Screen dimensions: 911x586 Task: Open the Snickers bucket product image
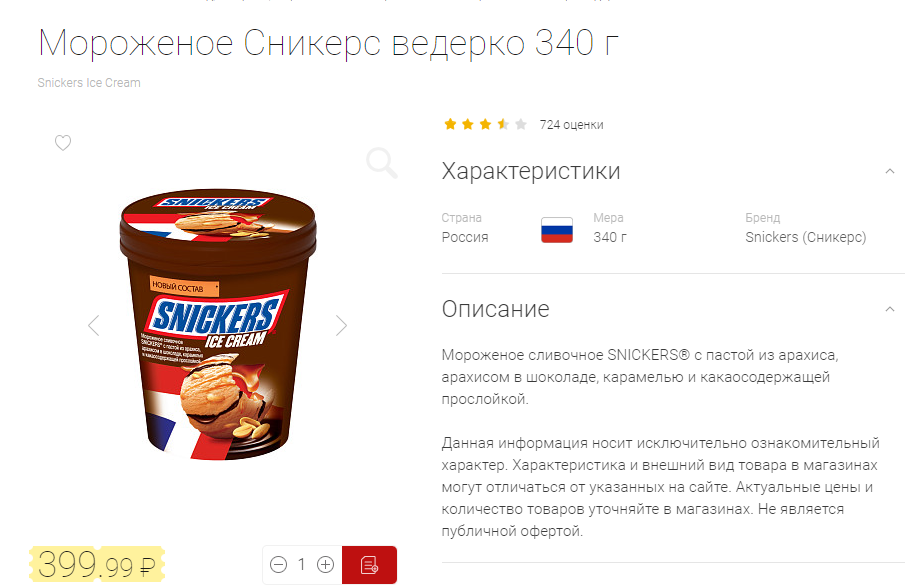[x=218, y=324]
